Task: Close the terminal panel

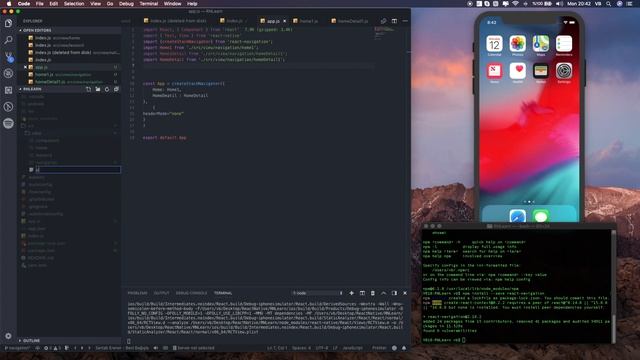Action: click(x=404, y=293)
